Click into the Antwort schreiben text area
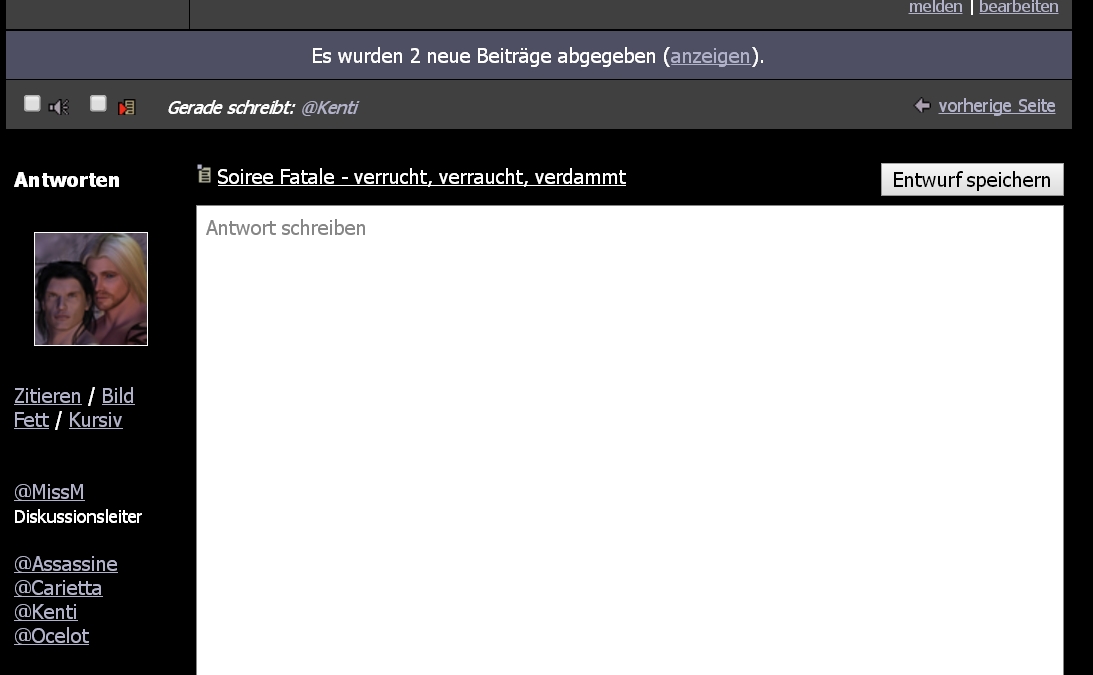Image resolution: width=1093 pixels, height=675 pixels. pyautogui.click(x=629, y=440)
